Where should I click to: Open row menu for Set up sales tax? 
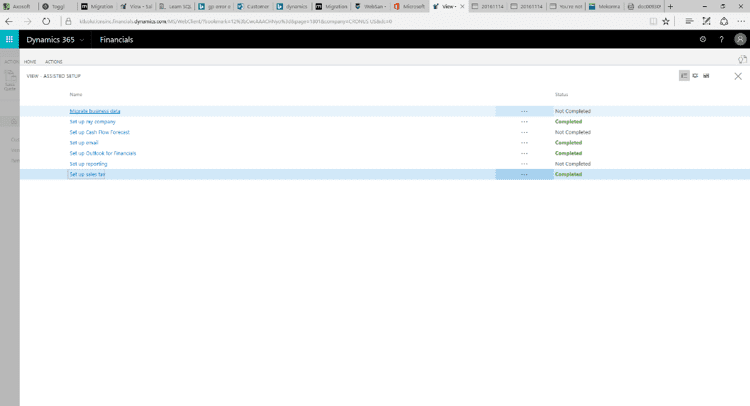(523, 174)
